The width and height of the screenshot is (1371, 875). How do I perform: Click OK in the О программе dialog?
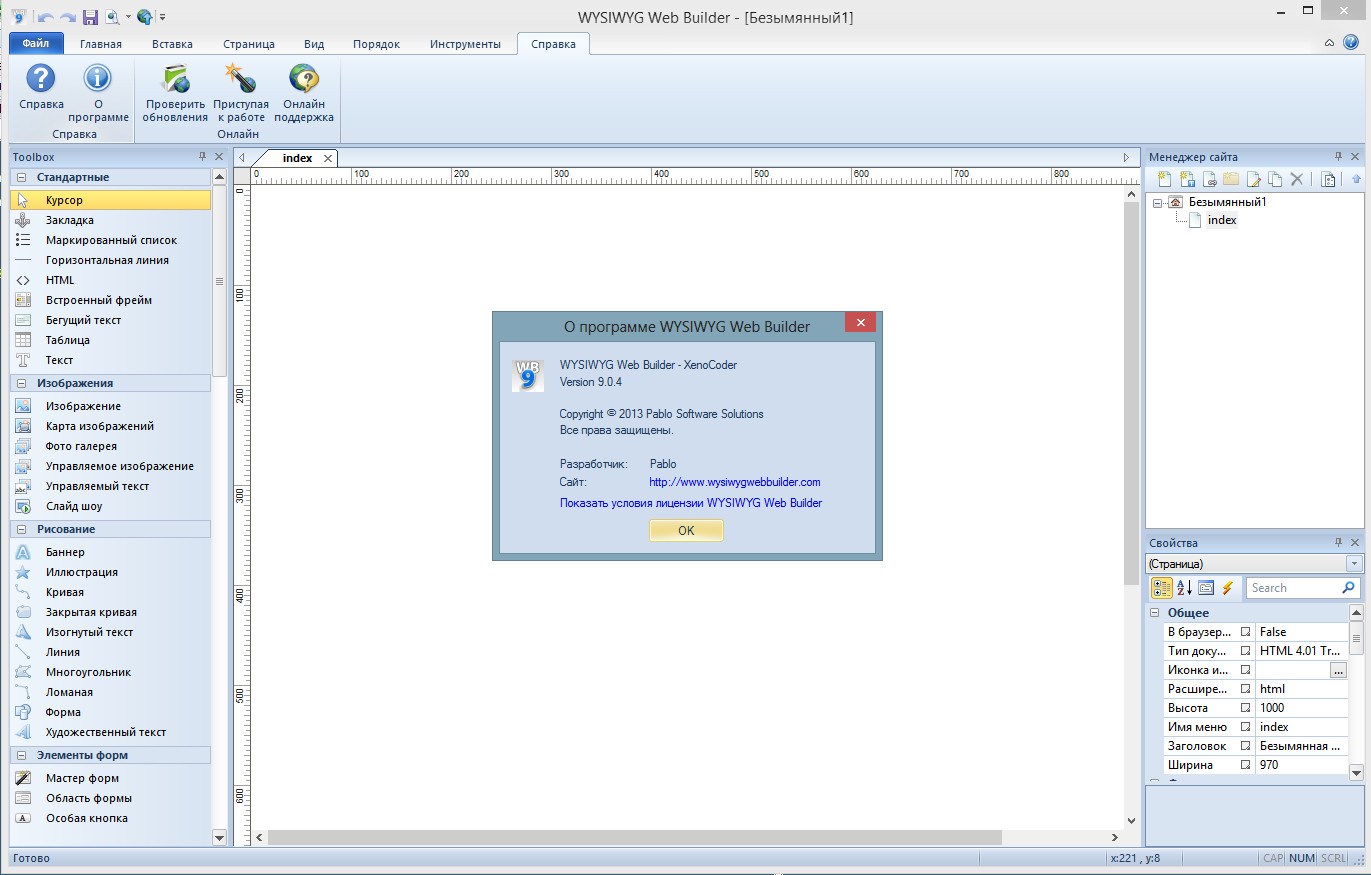pyautogui.click(x=686, y=531)
